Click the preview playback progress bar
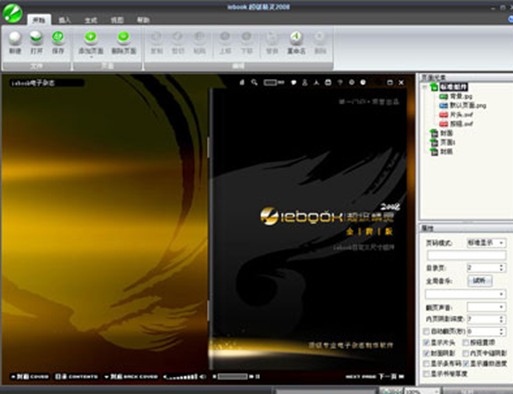Image resolution: width=513 pixels, height=394 pixels. coord(232,377)
